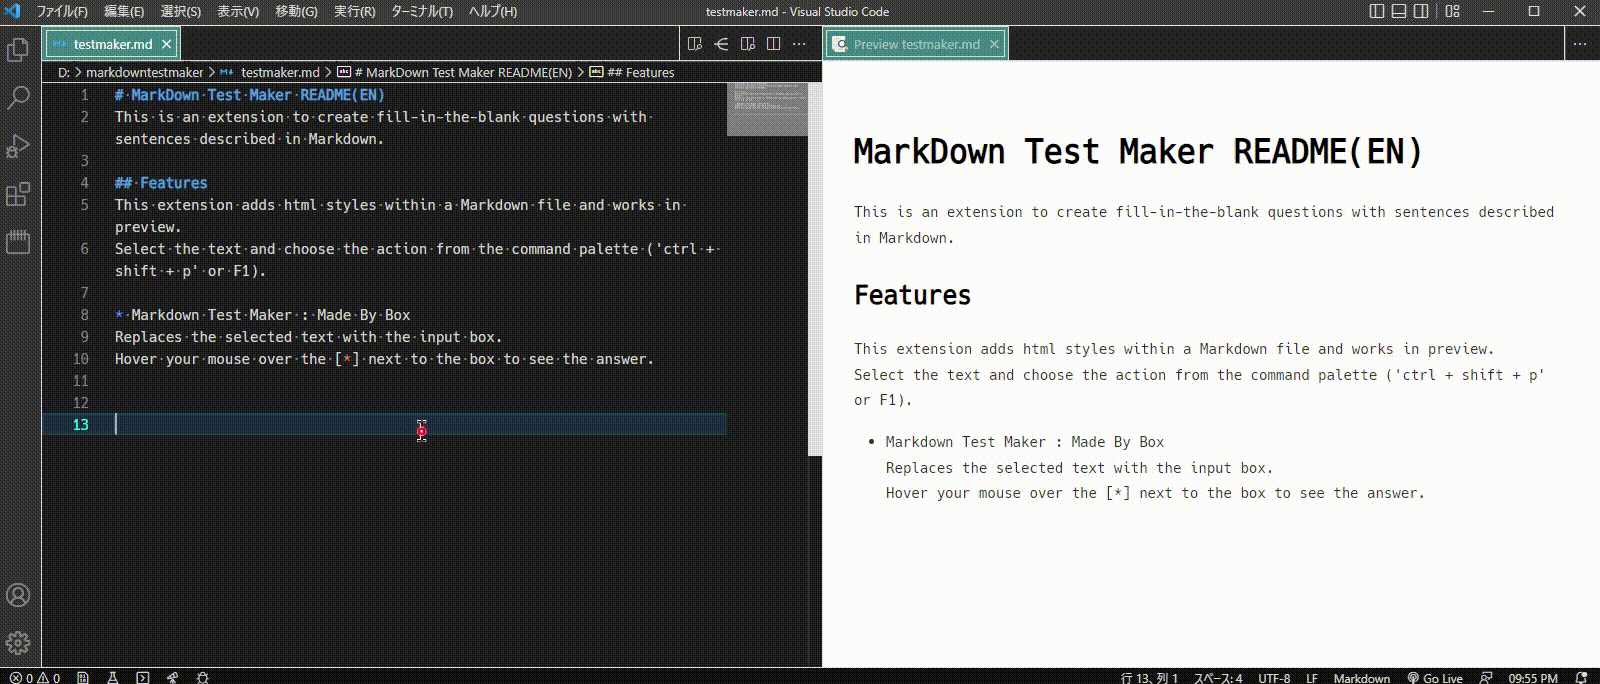
Task: Open preview pane More Actions ellipsis
Action: 1580,44
